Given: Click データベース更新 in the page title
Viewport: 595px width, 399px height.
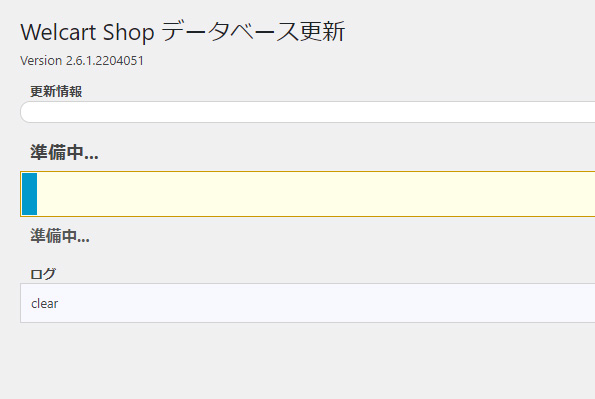Looking at the screenshot, I should click(x=253, y=31).
